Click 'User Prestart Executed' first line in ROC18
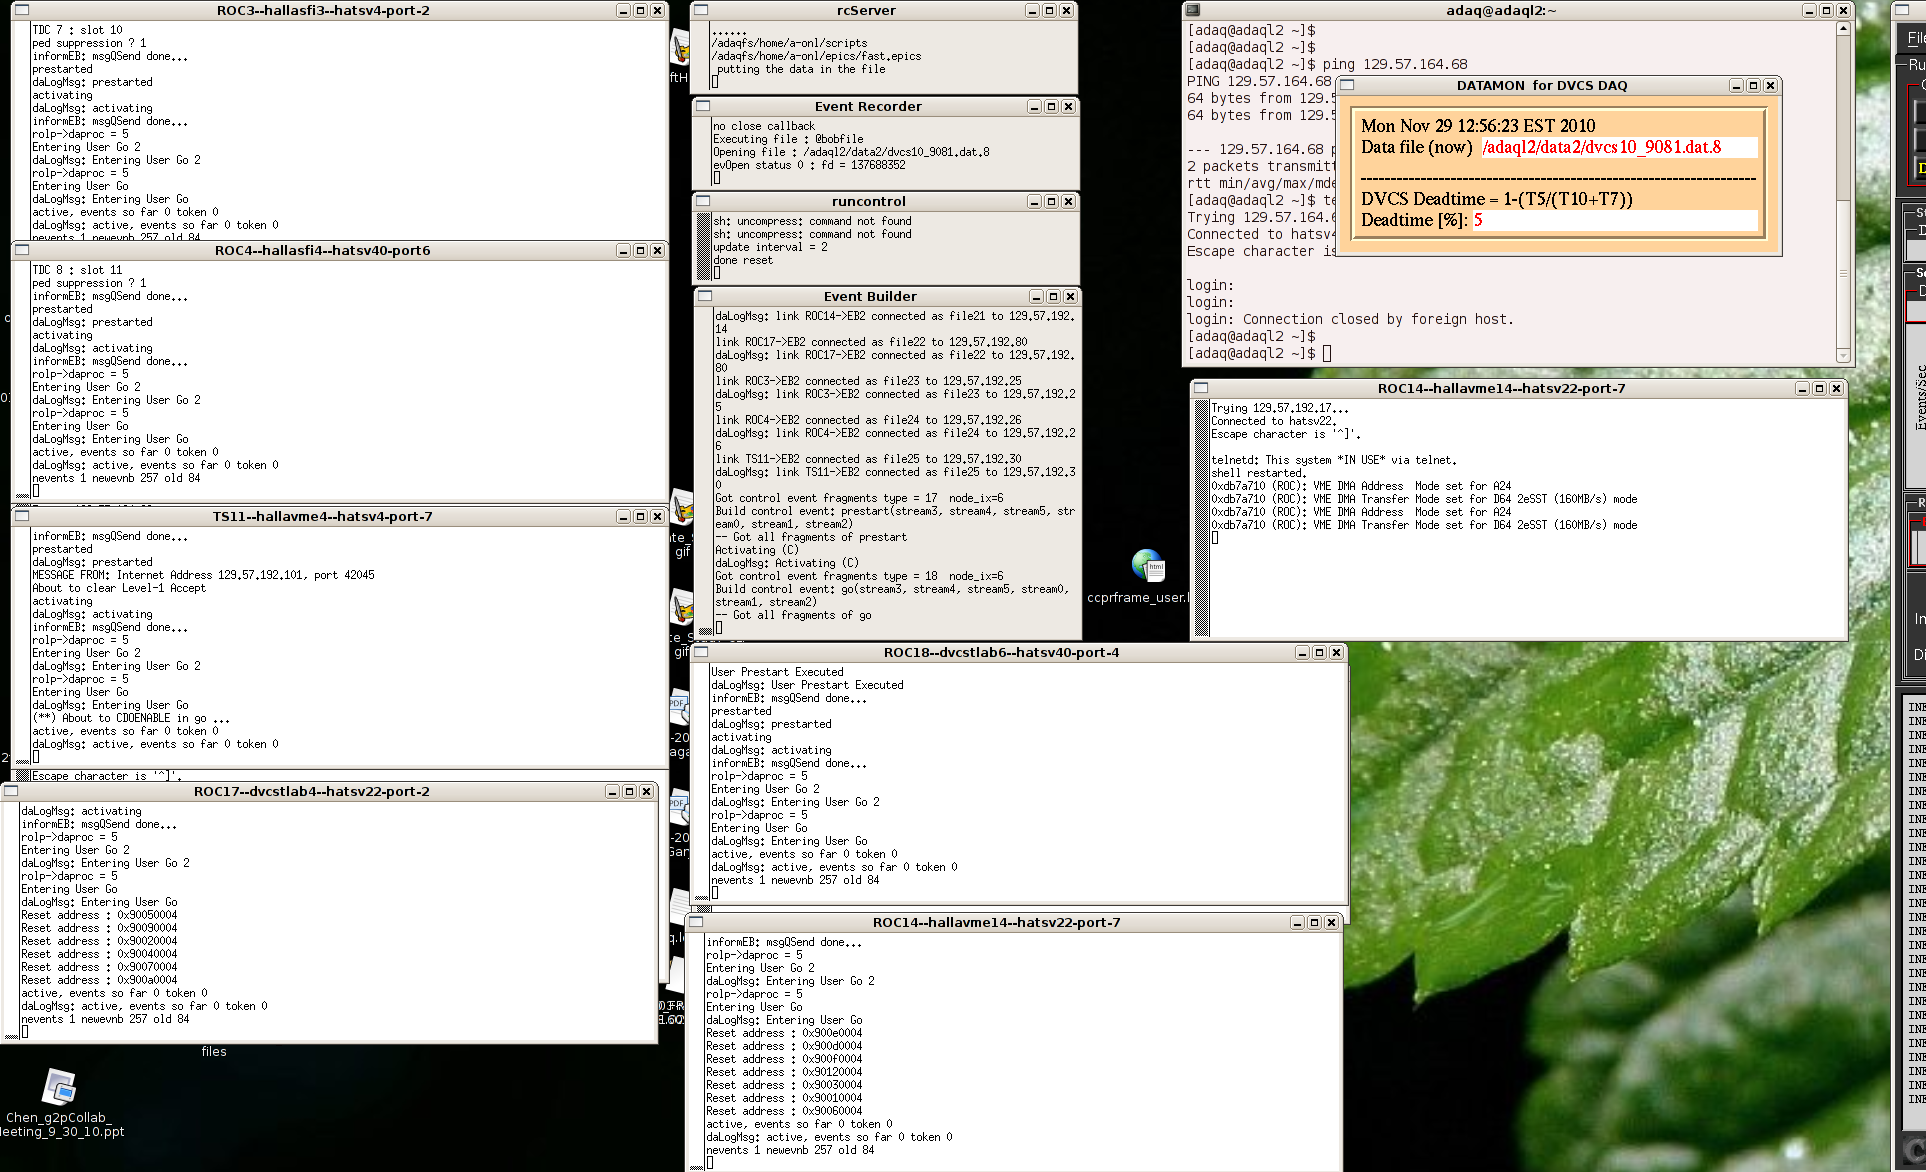The image size is (1926, 1172). [777, 672]
